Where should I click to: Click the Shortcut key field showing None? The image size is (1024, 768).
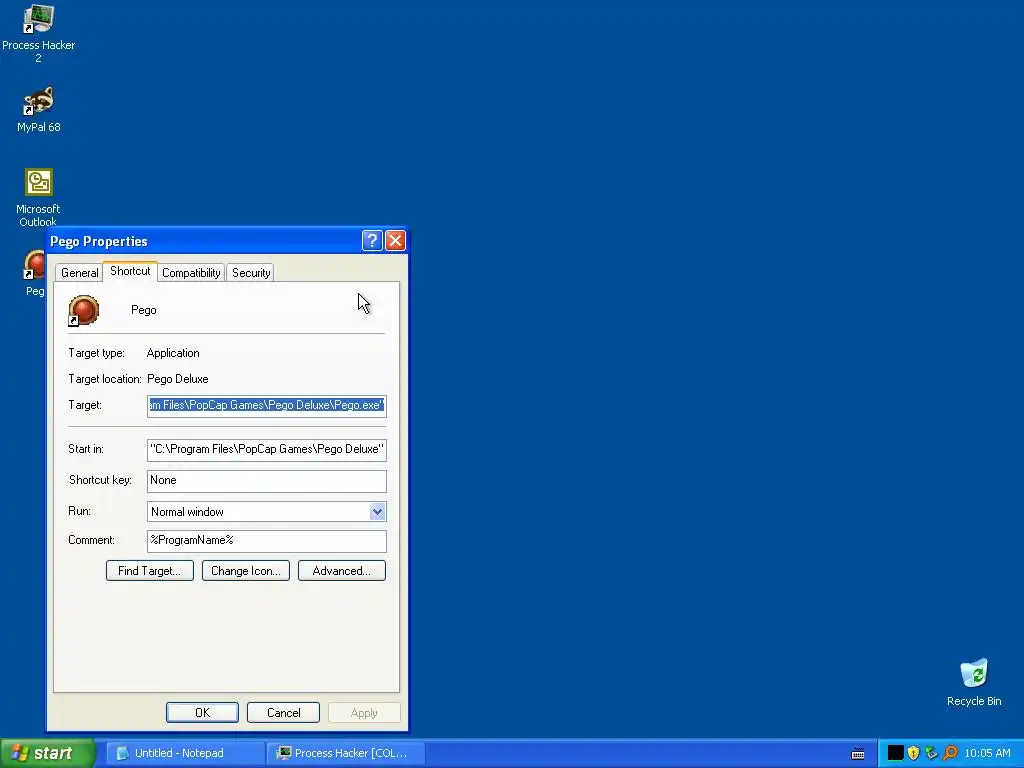266,481
